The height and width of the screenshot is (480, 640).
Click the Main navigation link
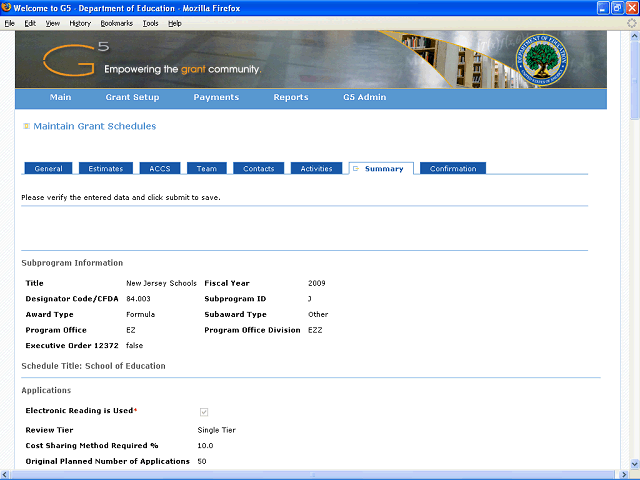(60, 98)
